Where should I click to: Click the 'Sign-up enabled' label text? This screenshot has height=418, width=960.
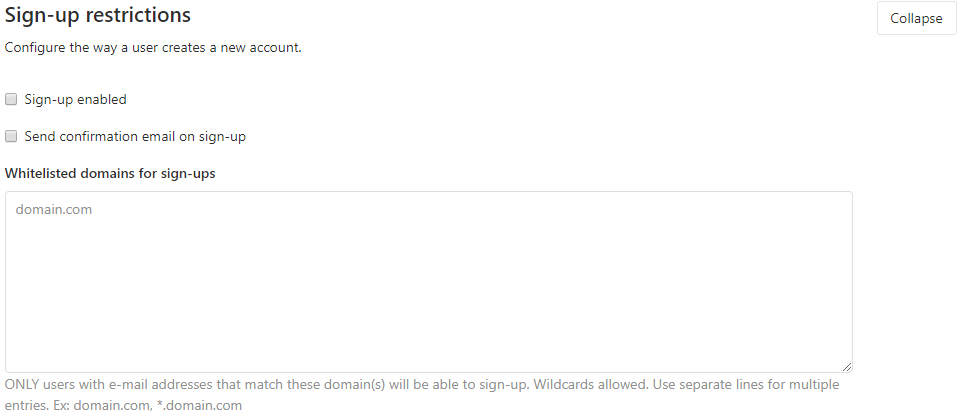[75, 99]
